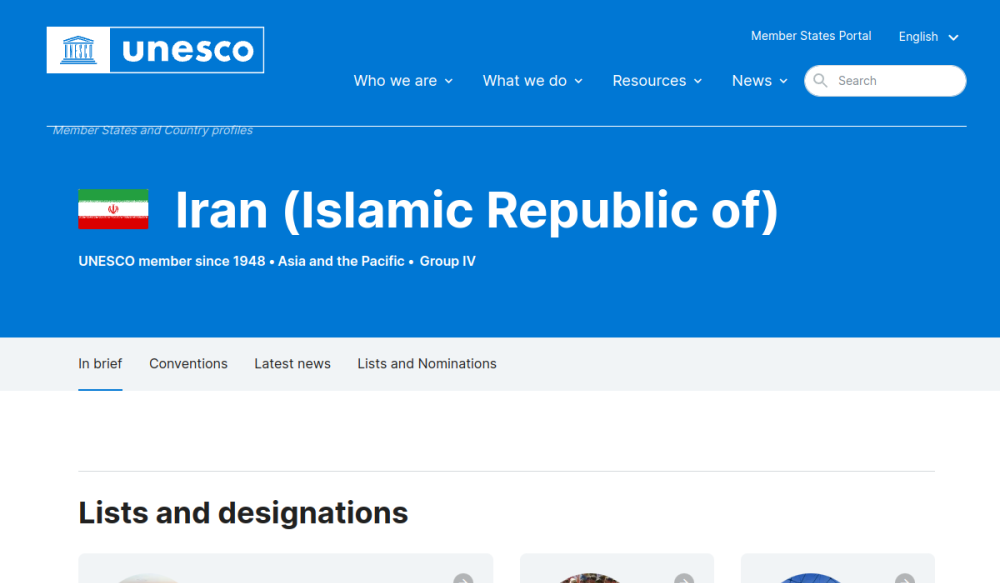Expand the Who we are menu

point(403,81)
